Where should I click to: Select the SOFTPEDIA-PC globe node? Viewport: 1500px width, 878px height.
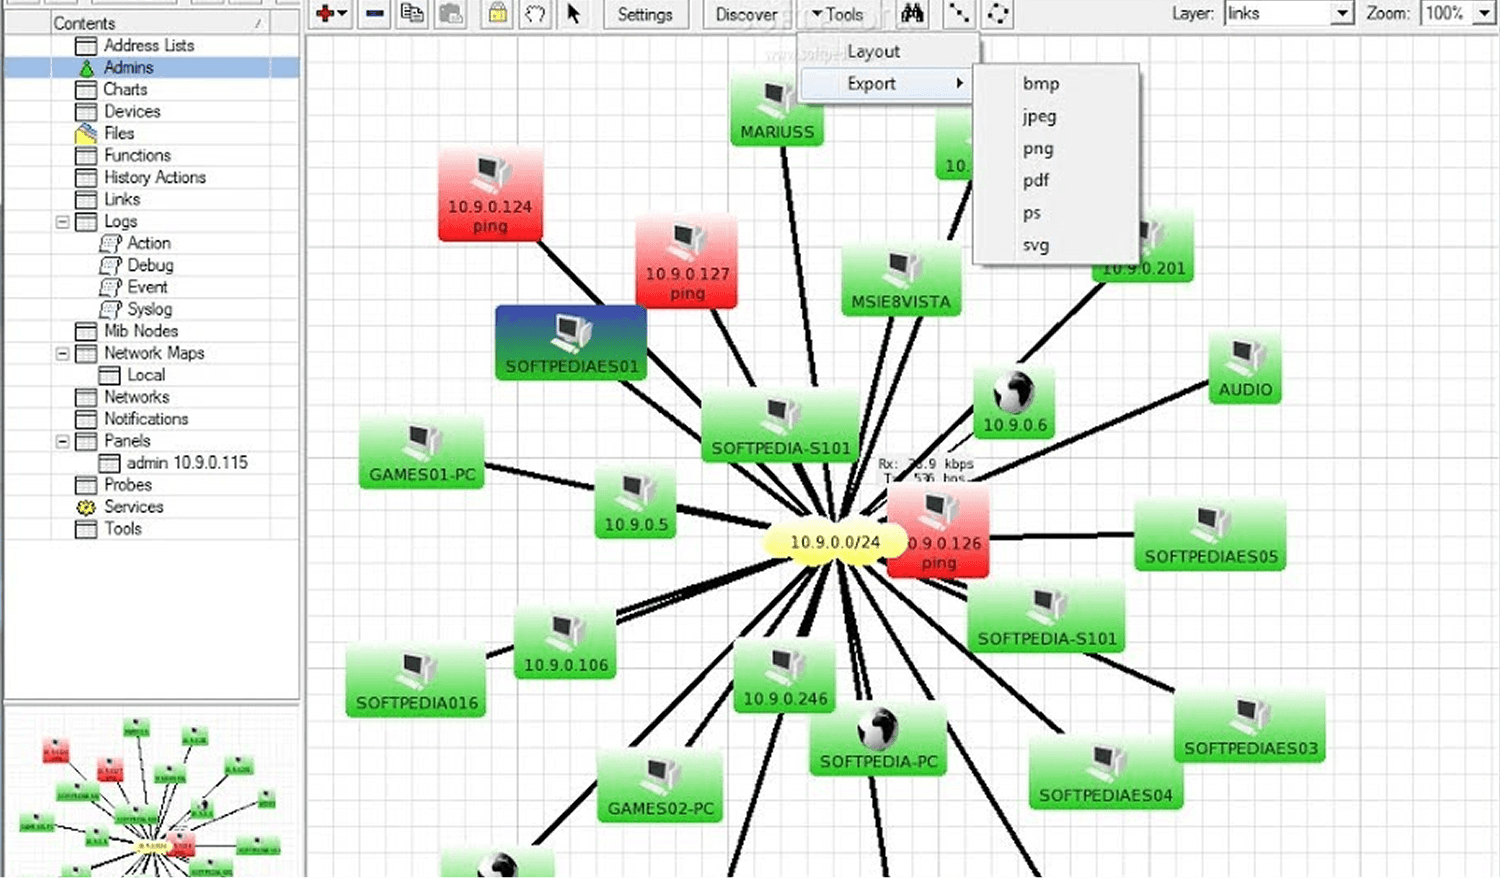click(x=878, y=741)
